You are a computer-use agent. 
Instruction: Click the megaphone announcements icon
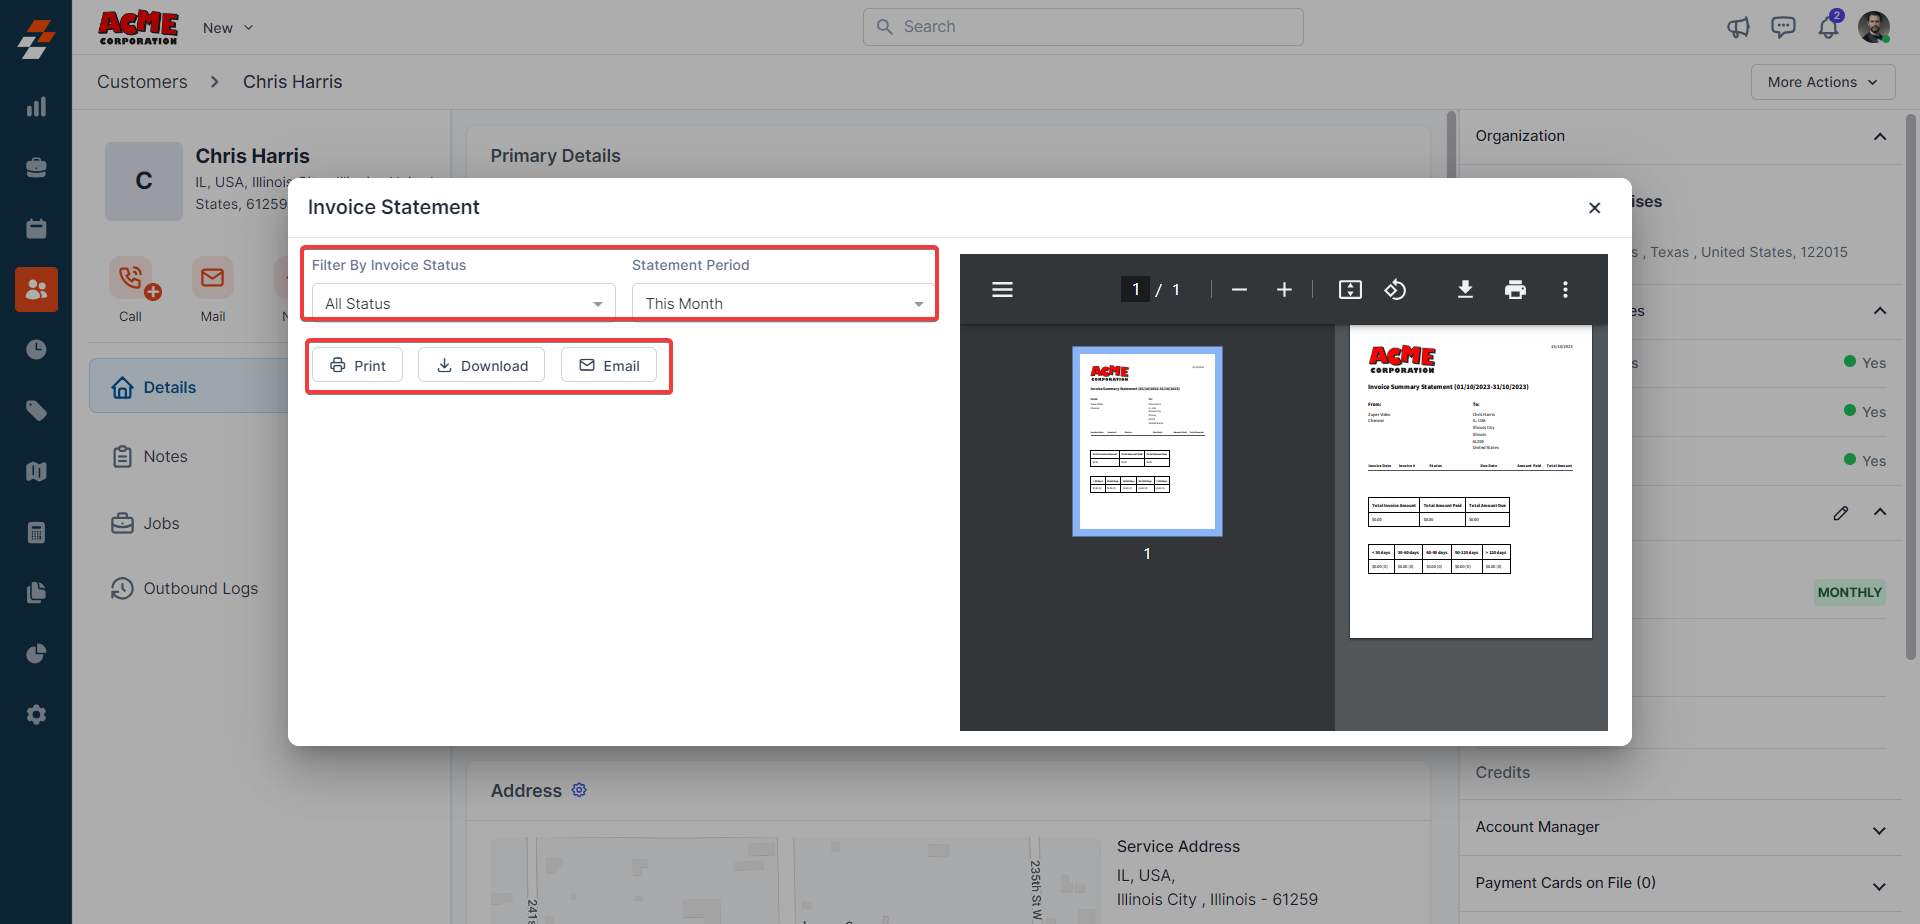(1738, 27)
